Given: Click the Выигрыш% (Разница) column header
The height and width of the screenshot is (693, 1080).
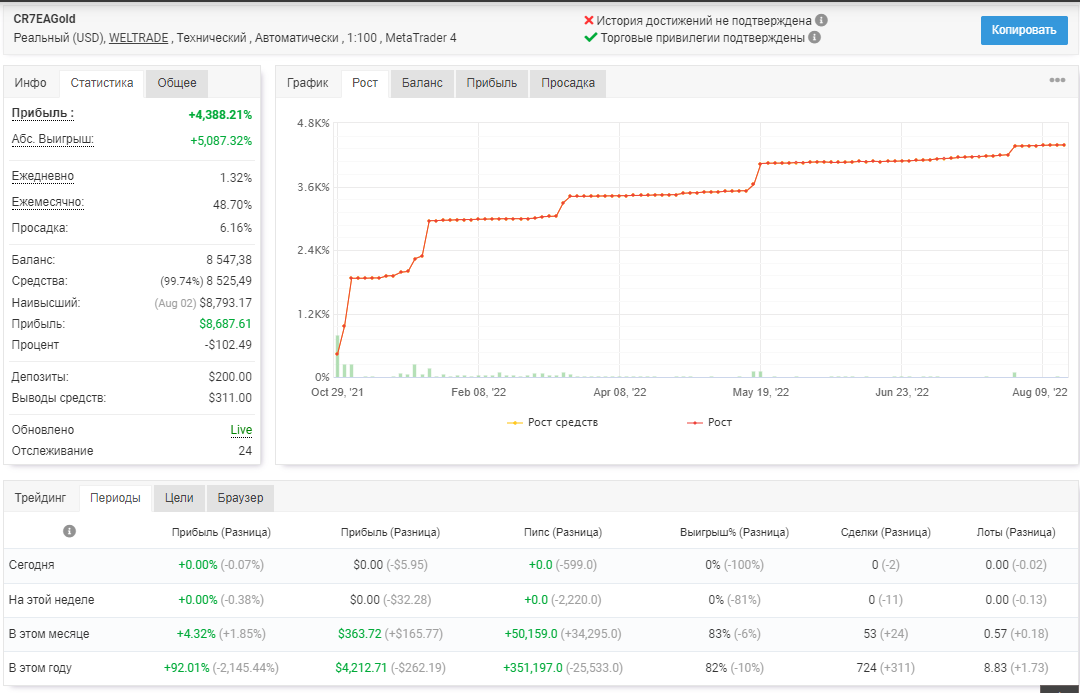Looking at the screenshot, I should point(734,532).
